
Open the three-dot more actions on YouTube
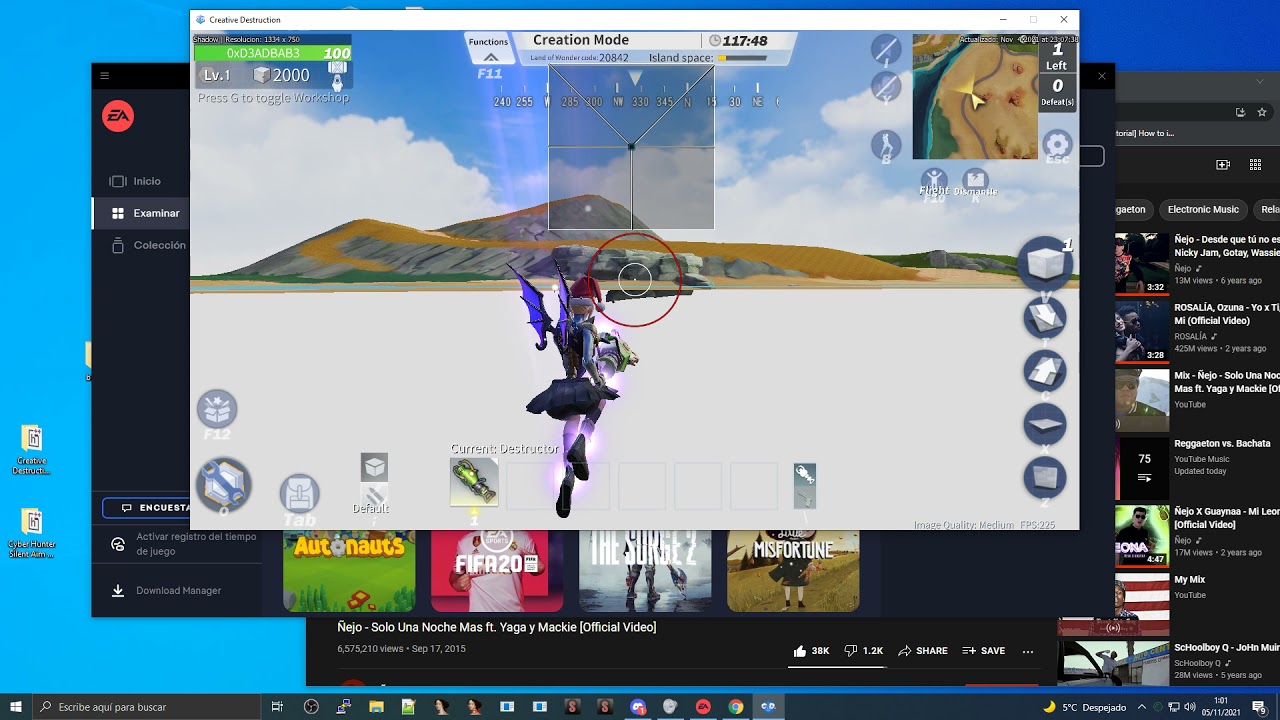1028,651
